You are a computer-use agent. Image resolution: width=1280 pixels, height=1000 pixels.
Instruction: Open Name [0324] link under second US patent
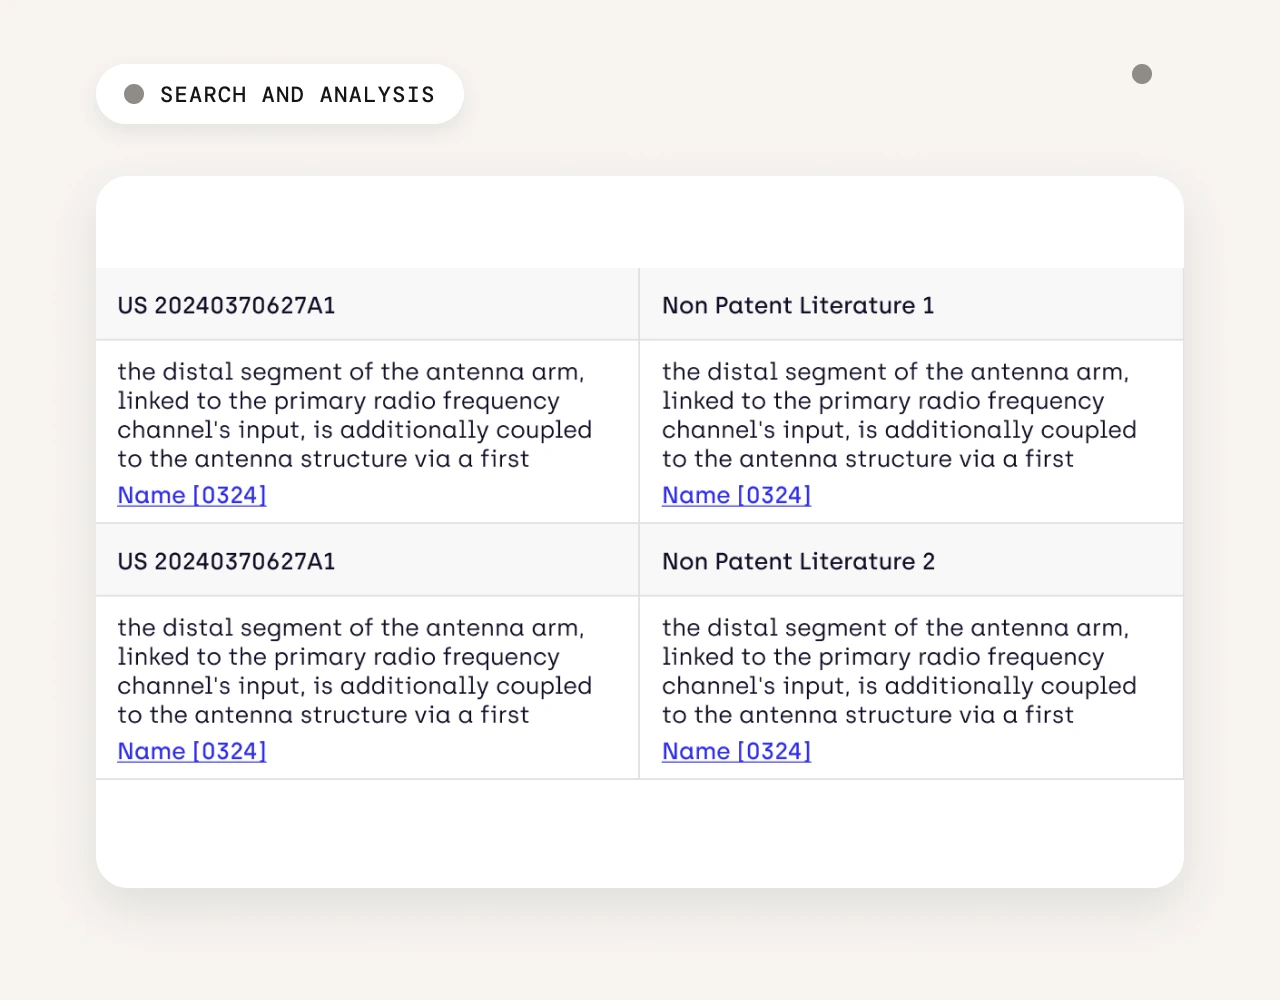[192, 751]
